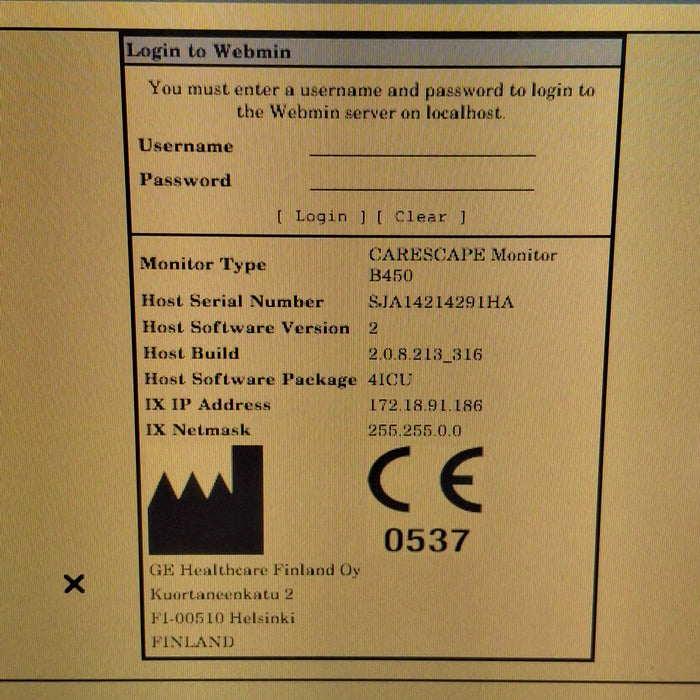This screenshot has height=700, width=700.
Task: Click the 'You must enter a username' message
Action: [x=371, y=100]
